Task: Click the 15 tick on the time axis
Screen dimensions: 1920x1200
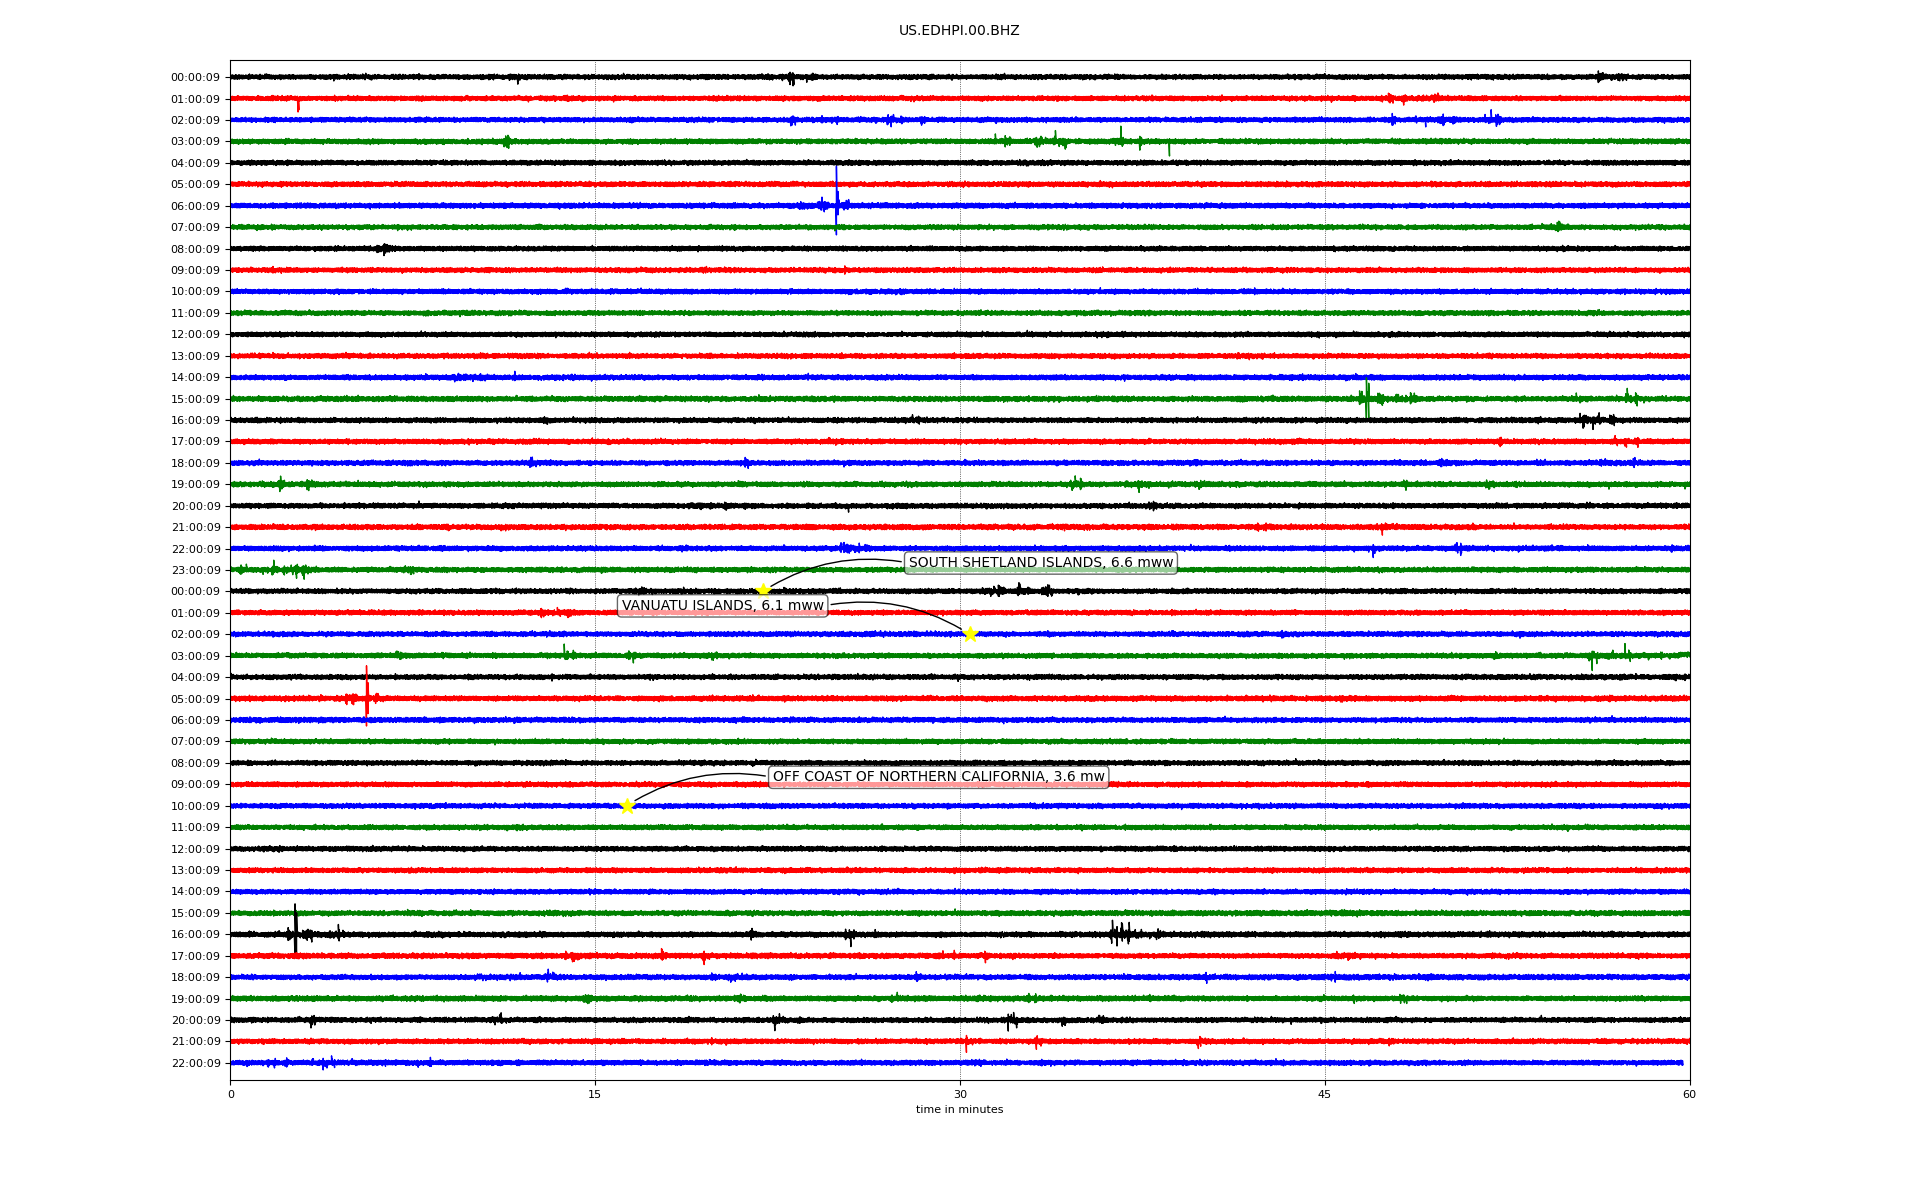Action: coord(595,1094)
